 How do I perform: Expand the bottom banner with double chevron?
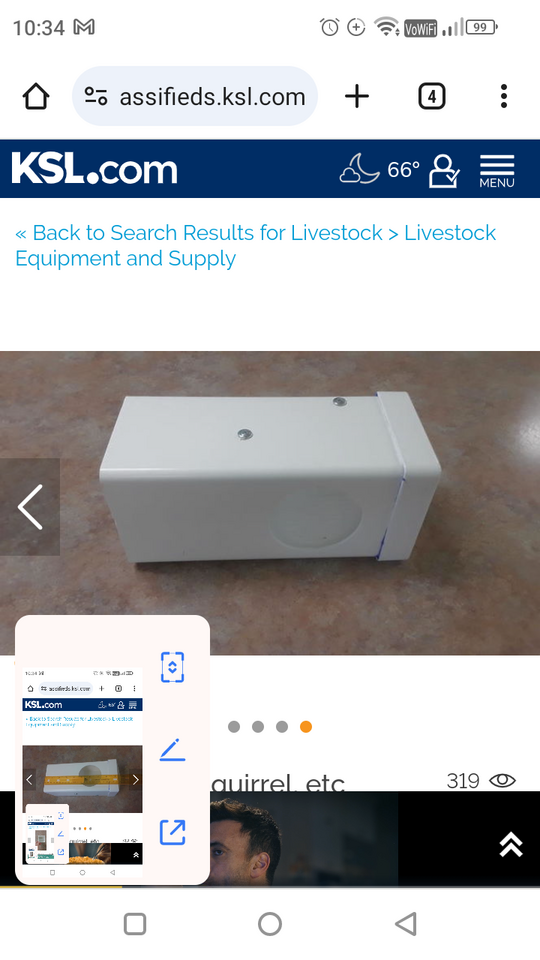511,845
